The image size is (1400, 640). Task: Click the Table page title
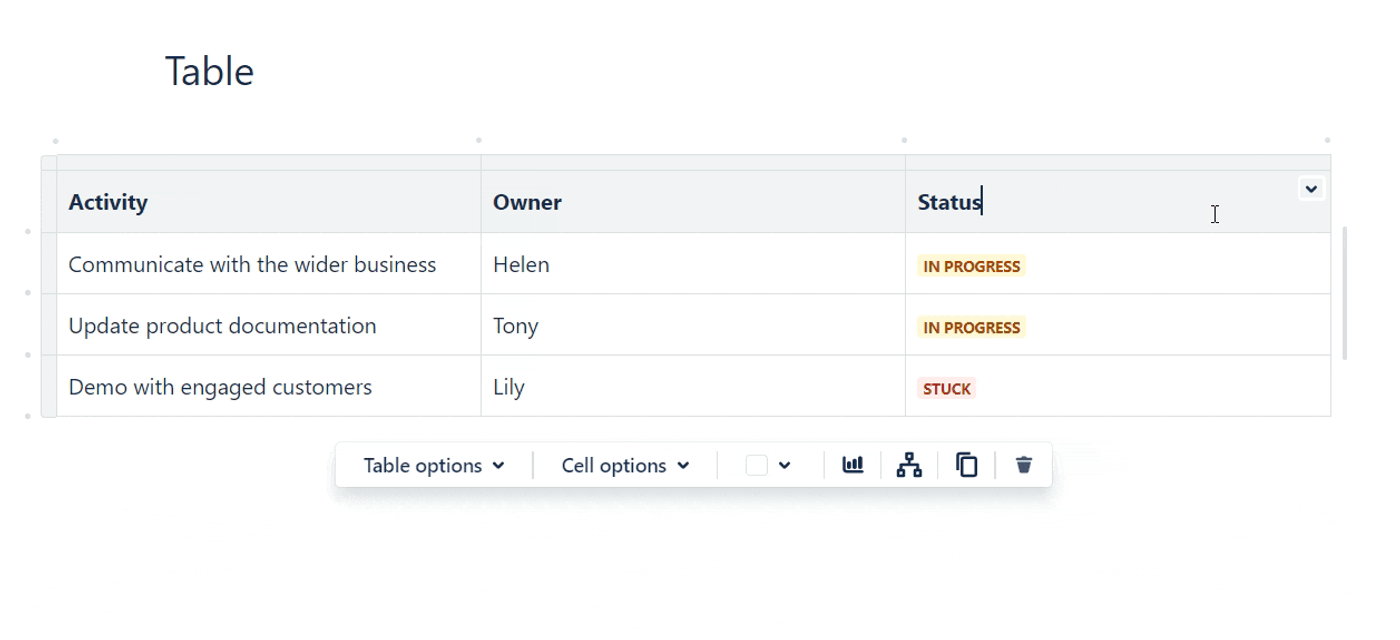pos(209,72)
